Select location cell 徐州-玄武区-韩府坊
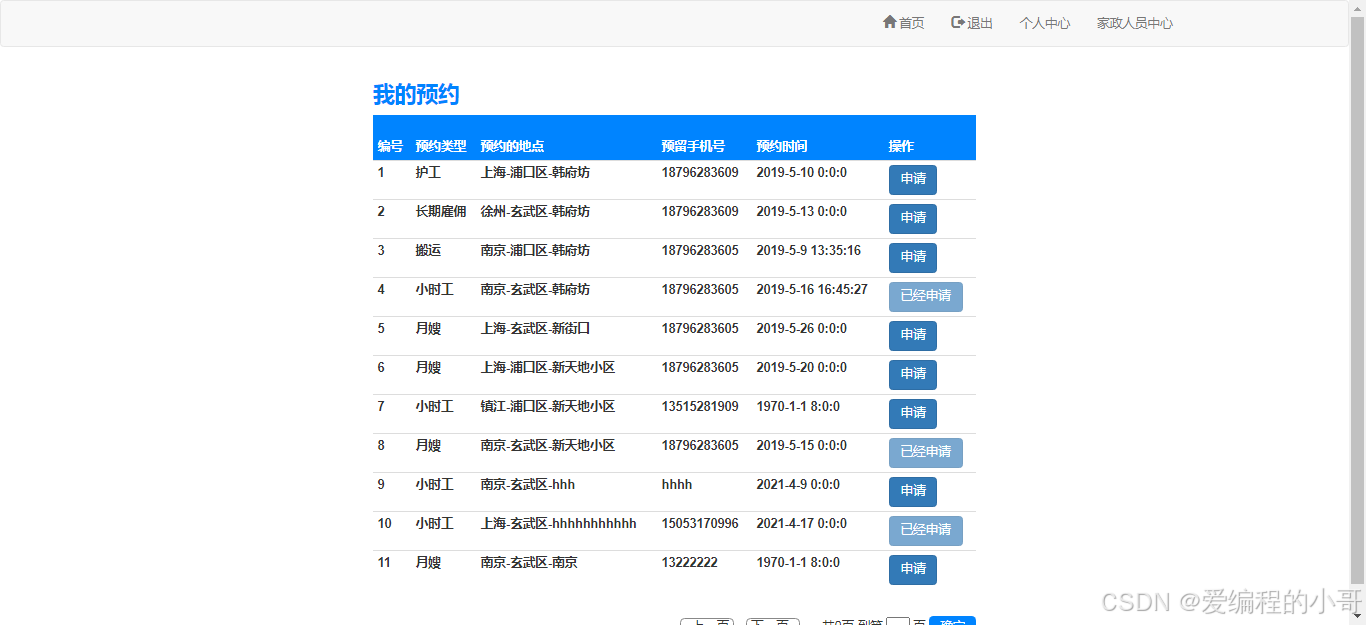Viewport: 1366px width, 625px height. point(535,211)
